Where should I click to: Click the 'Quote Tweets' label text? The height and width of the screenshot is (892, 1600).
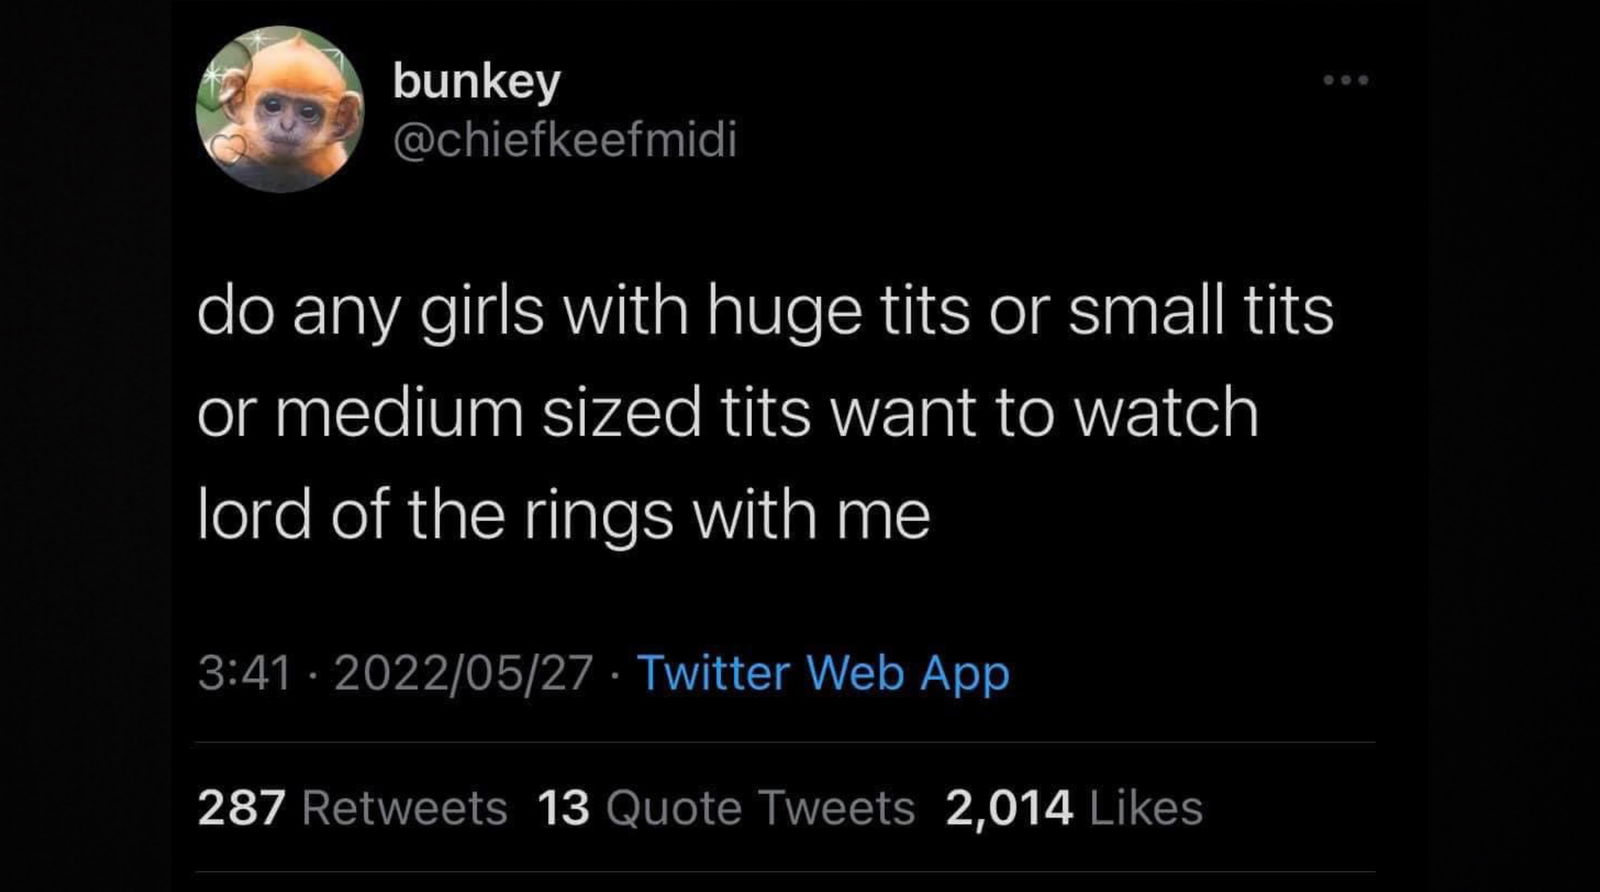[x=760, y=808]
